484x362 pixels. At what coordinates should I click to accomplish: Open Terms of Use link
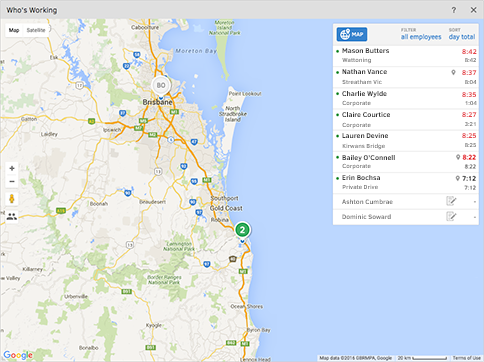[x=466, y=358]
